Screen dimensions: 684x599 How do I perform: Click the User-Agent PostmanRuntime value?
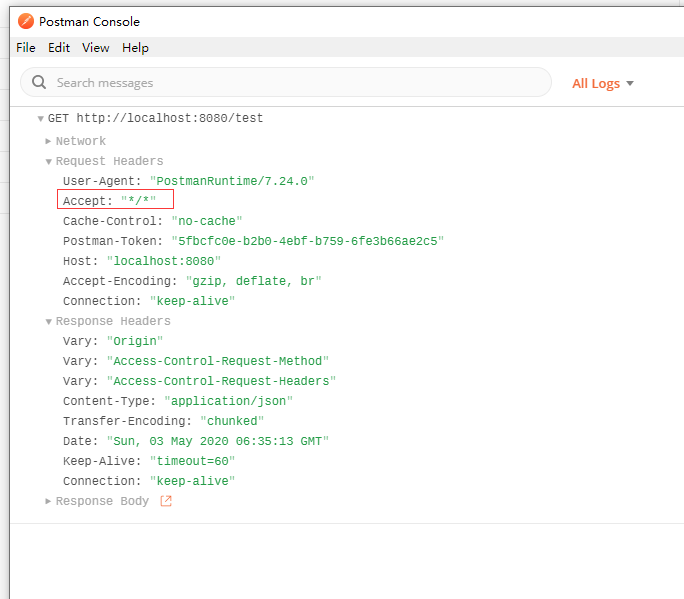[231, 181]
